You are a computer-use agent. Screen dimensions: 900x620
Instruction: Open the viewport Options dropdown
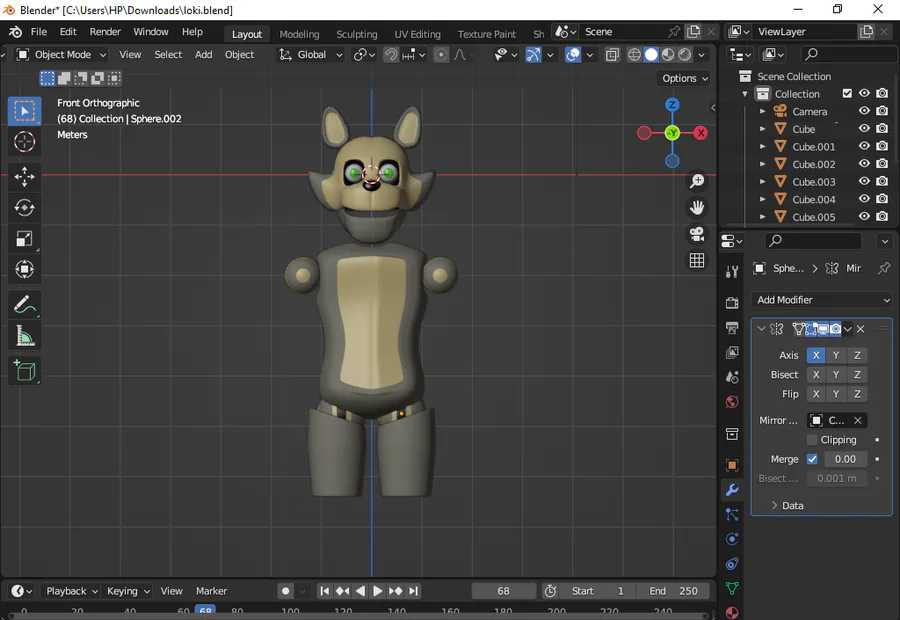pyautogui.click(x=685, y=78)
